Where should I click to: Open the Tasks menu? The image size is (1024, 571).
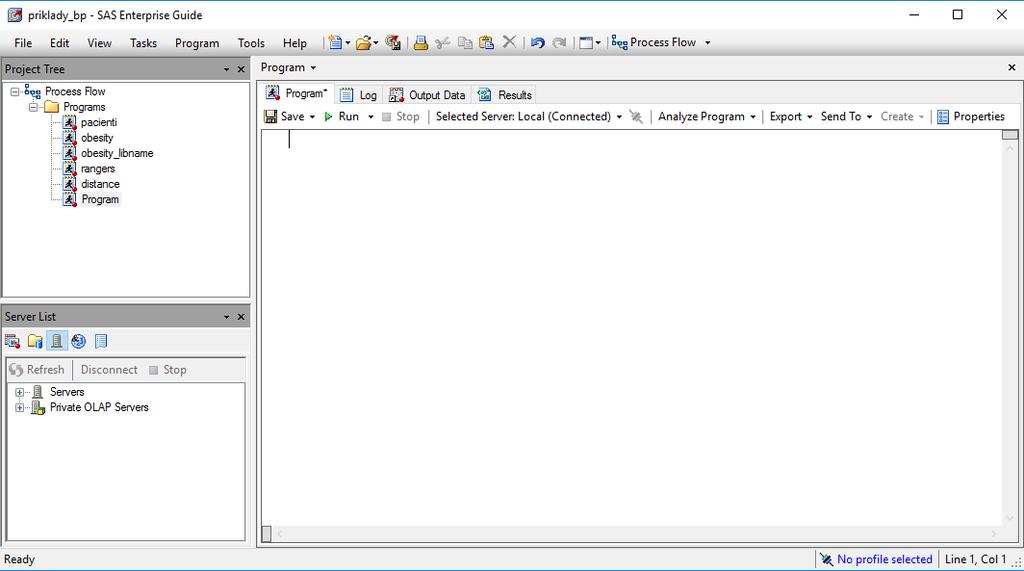pos(143,43)
